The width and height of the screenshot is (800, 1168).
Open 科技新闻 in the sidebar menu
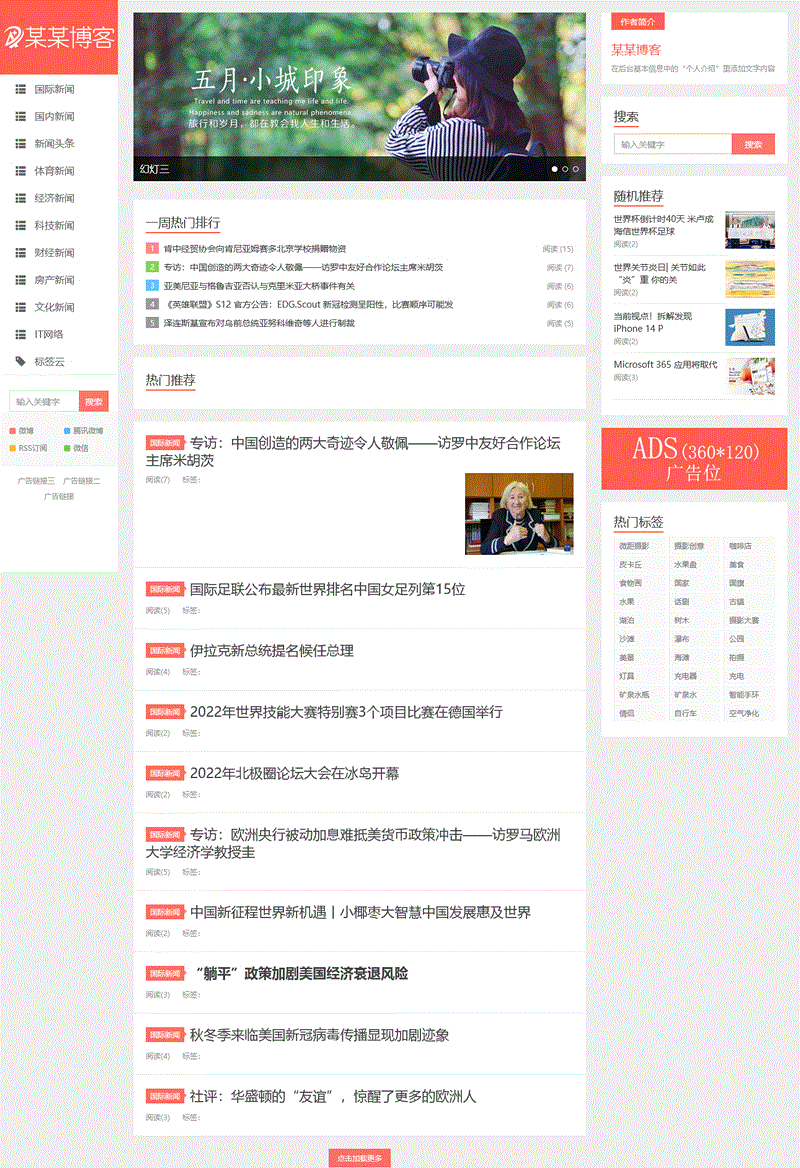(x=54, y=226)
